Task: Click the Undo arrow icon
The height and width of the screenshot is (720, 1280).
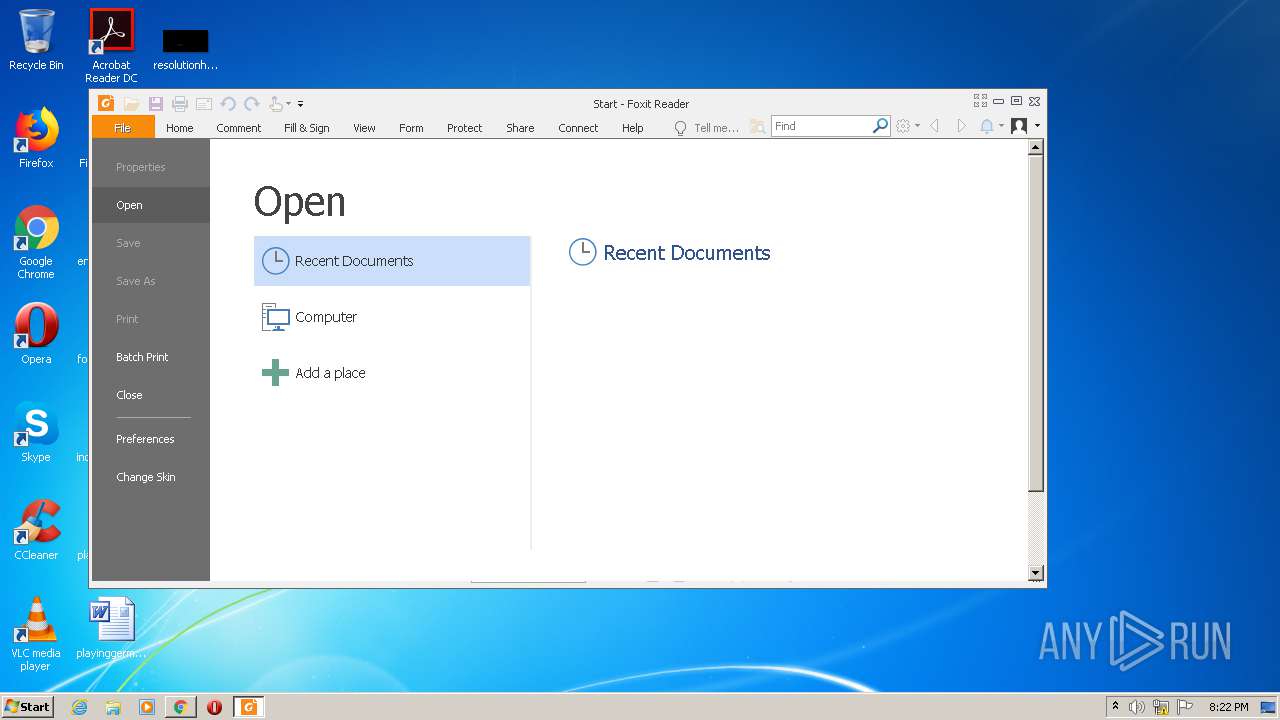Action: [x=228, y=103]
